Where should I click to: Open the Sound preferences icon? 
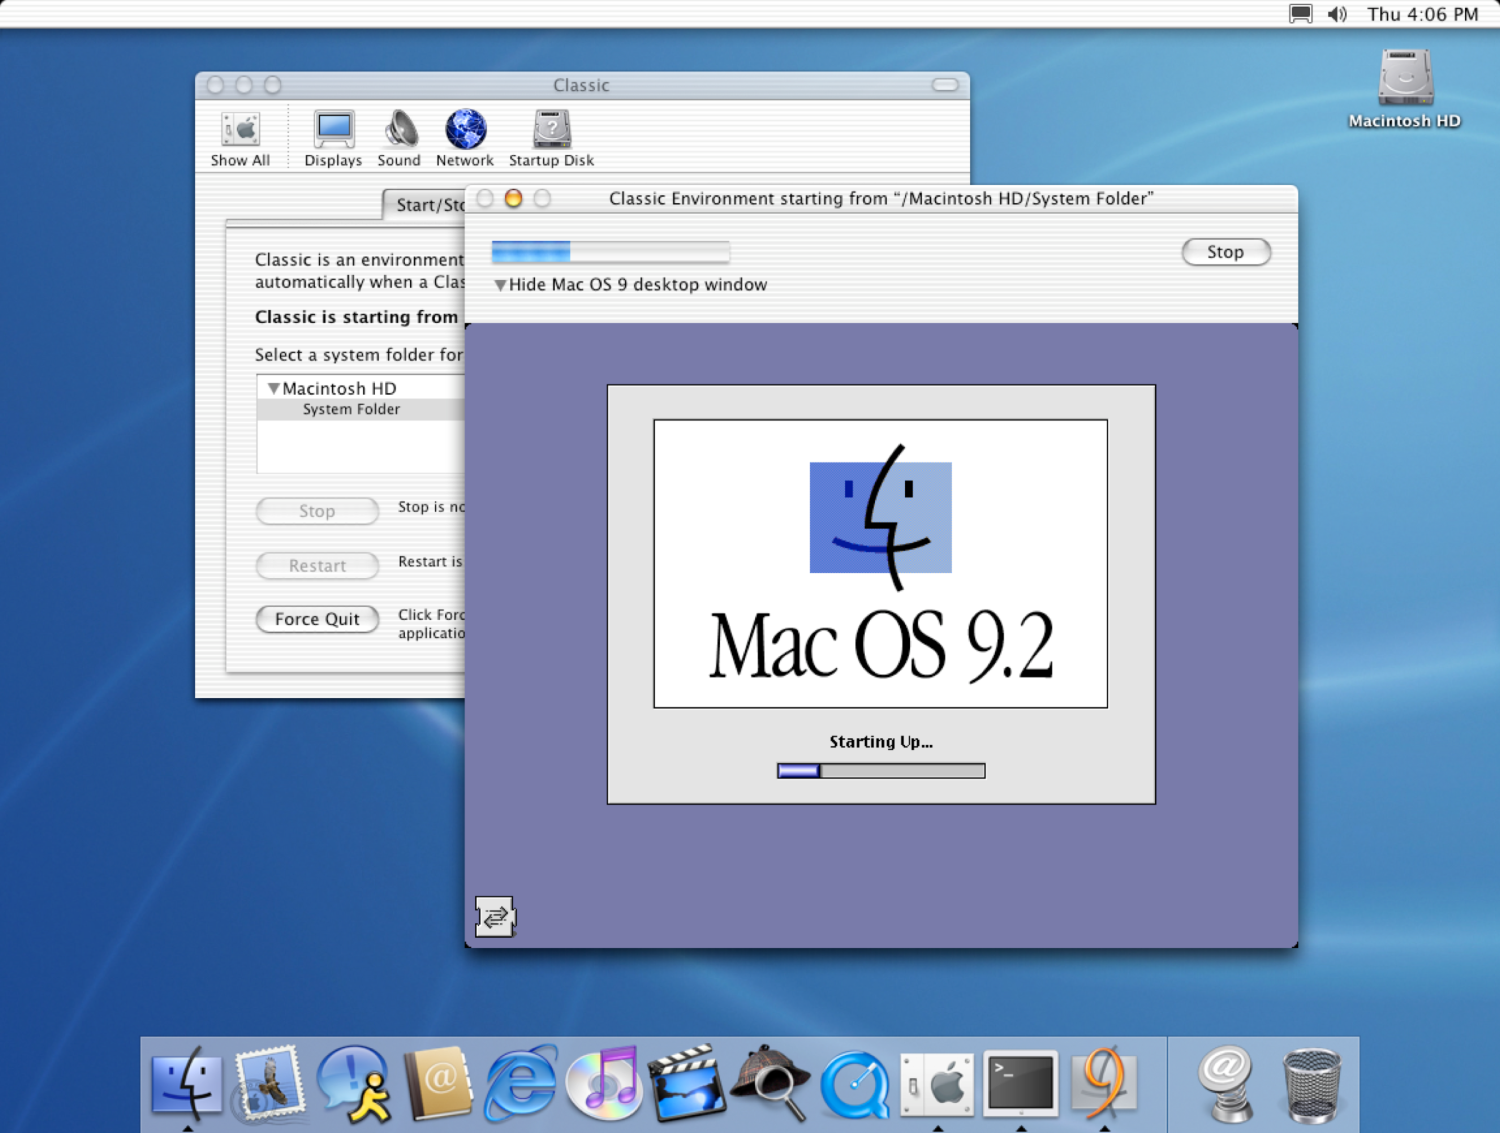(x=399, y=139)
